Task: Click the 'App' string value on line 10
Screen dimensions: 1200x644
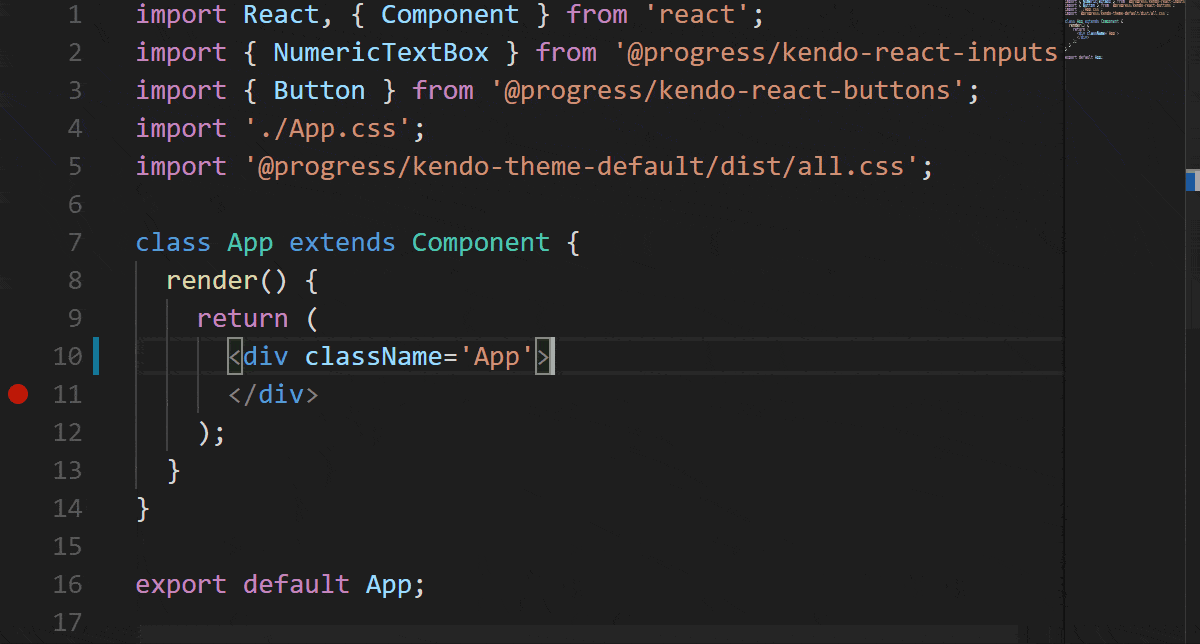Action: click(497, 357)
